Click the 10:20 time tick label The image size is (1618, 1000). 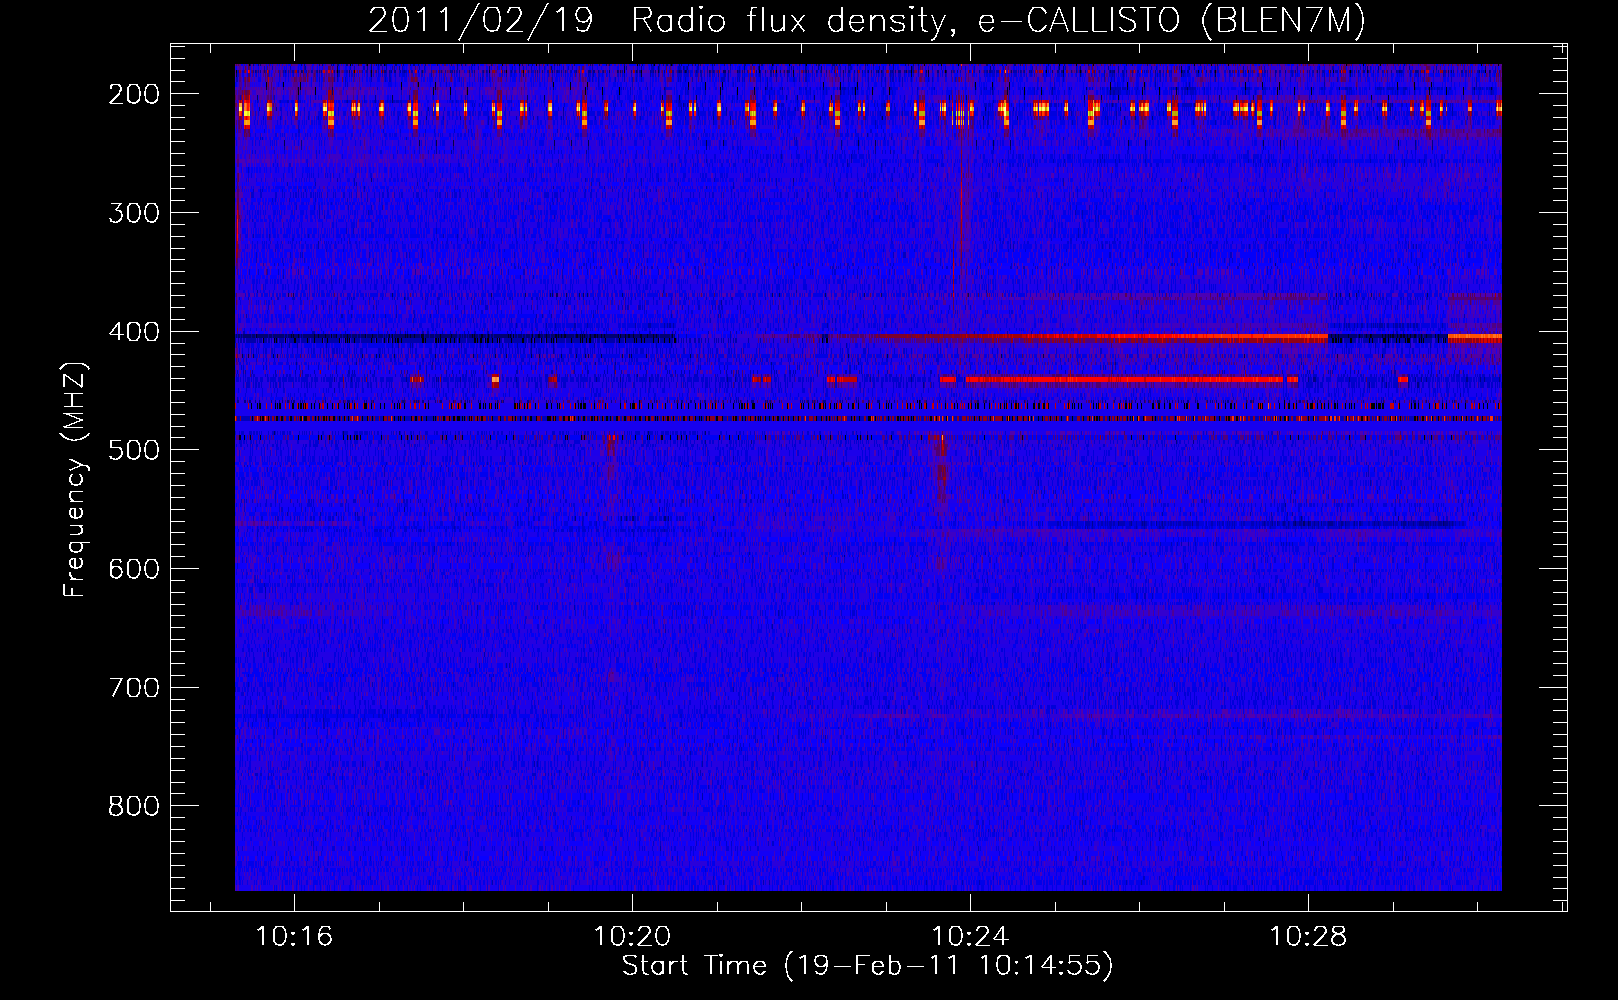pos(632,937)
